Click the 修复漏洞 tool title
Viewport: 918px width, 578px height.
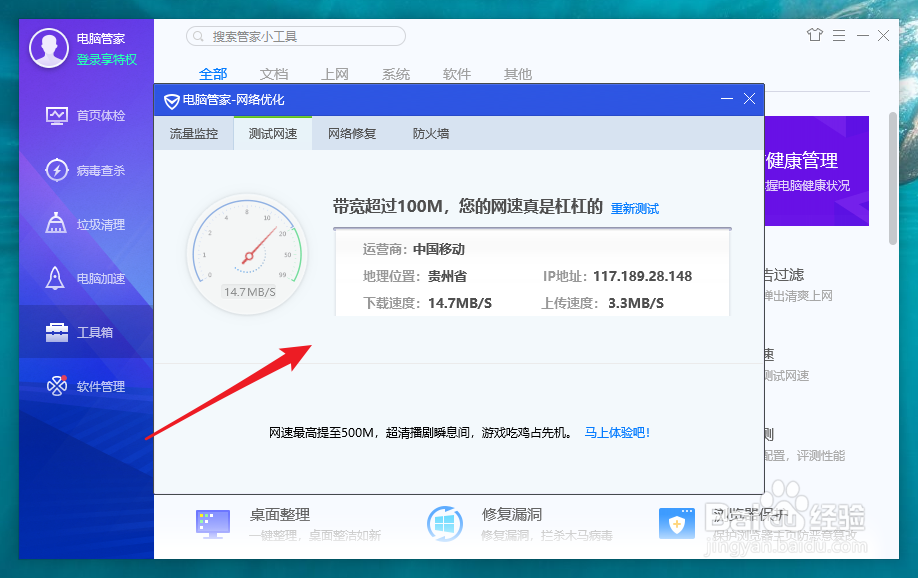pos(512,515)
